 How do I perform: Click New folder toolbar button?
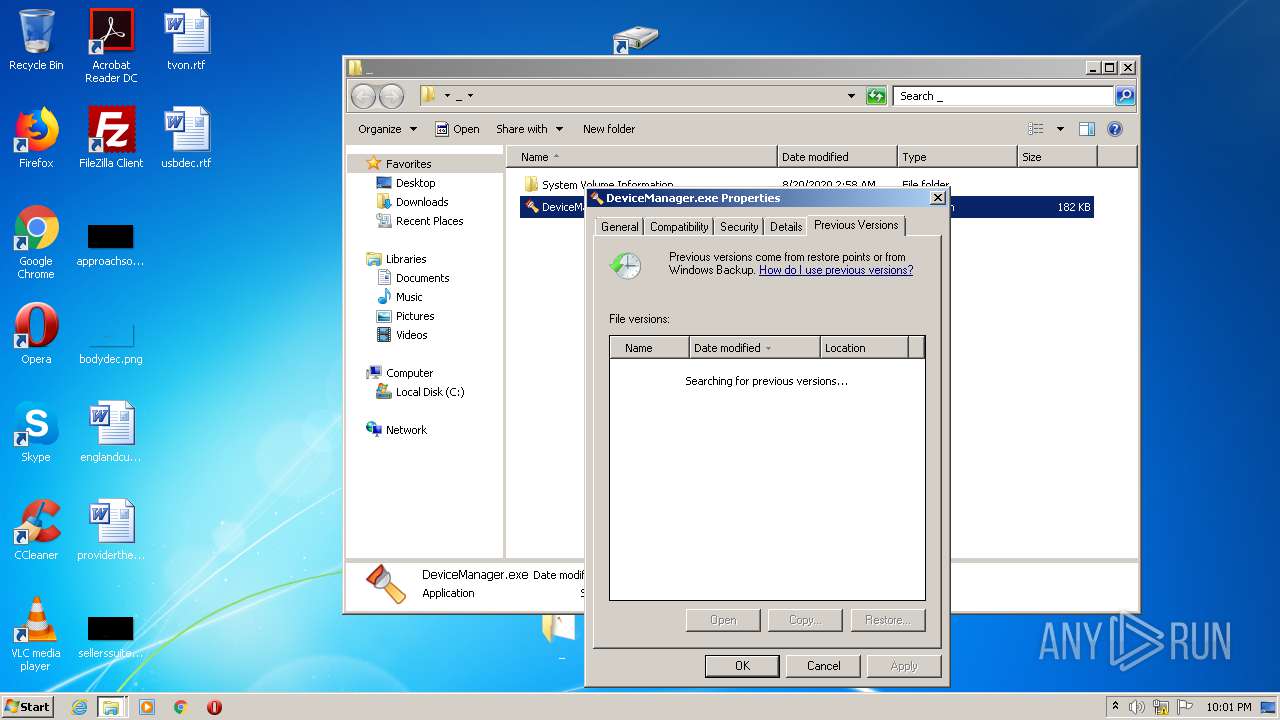point(609,129)
